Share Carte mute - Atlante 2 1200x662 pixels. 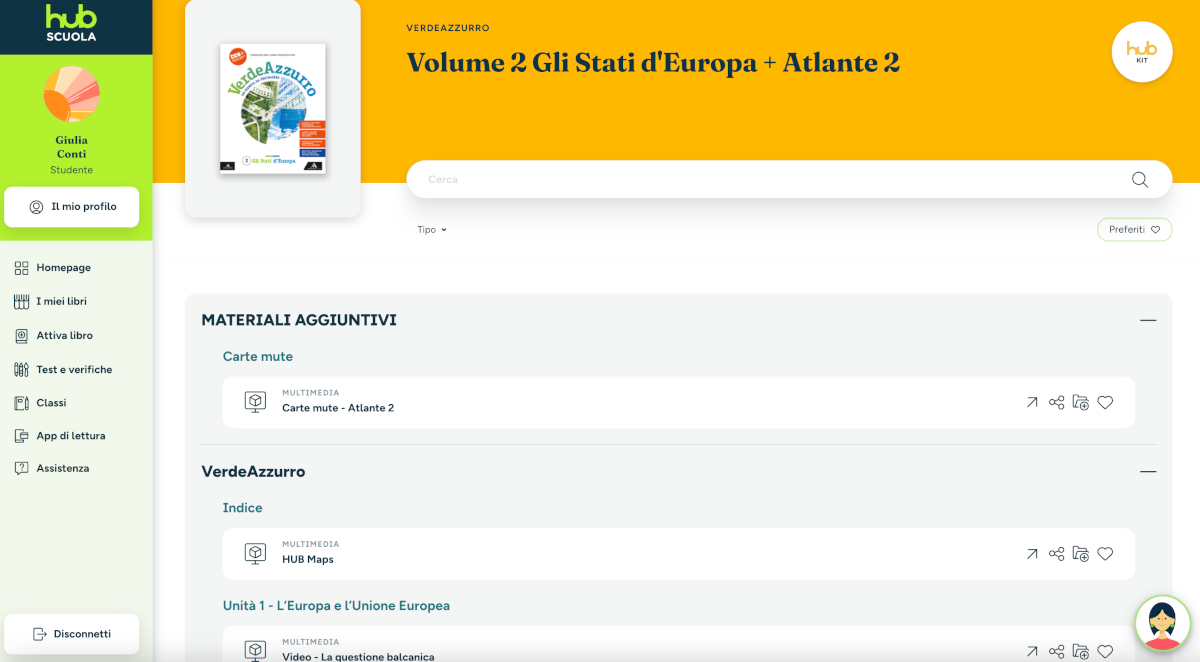[1056, 403]
